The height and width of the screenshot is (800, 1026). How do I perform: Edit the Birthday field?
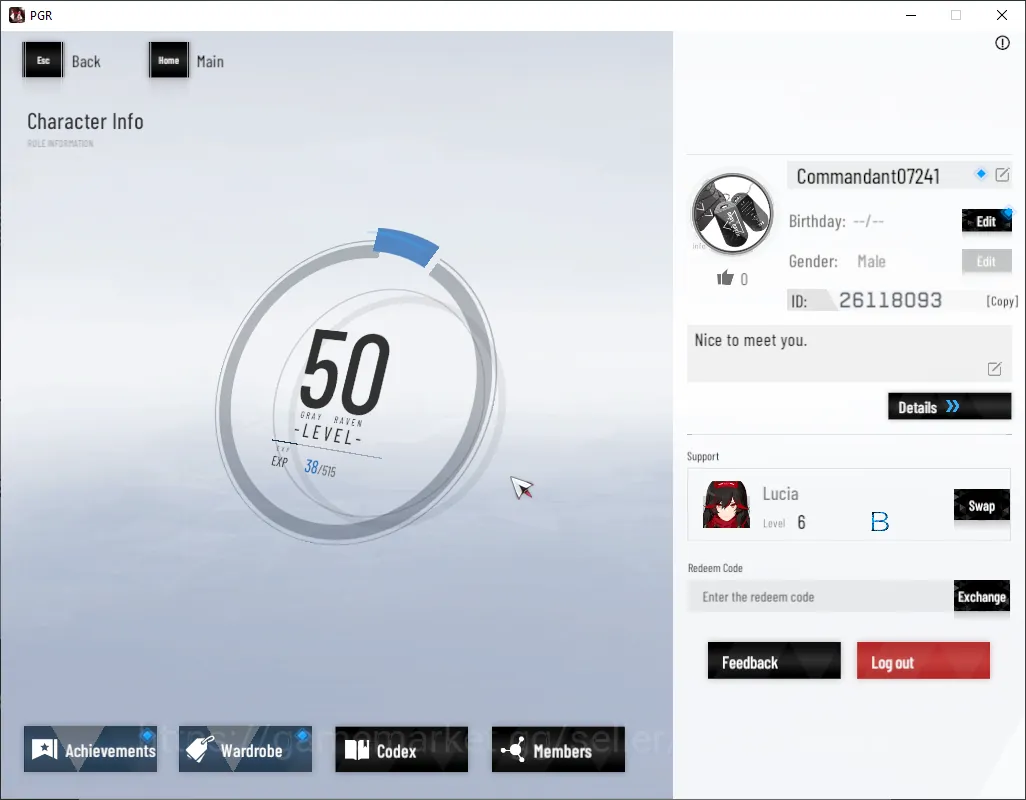coord(986,221)
